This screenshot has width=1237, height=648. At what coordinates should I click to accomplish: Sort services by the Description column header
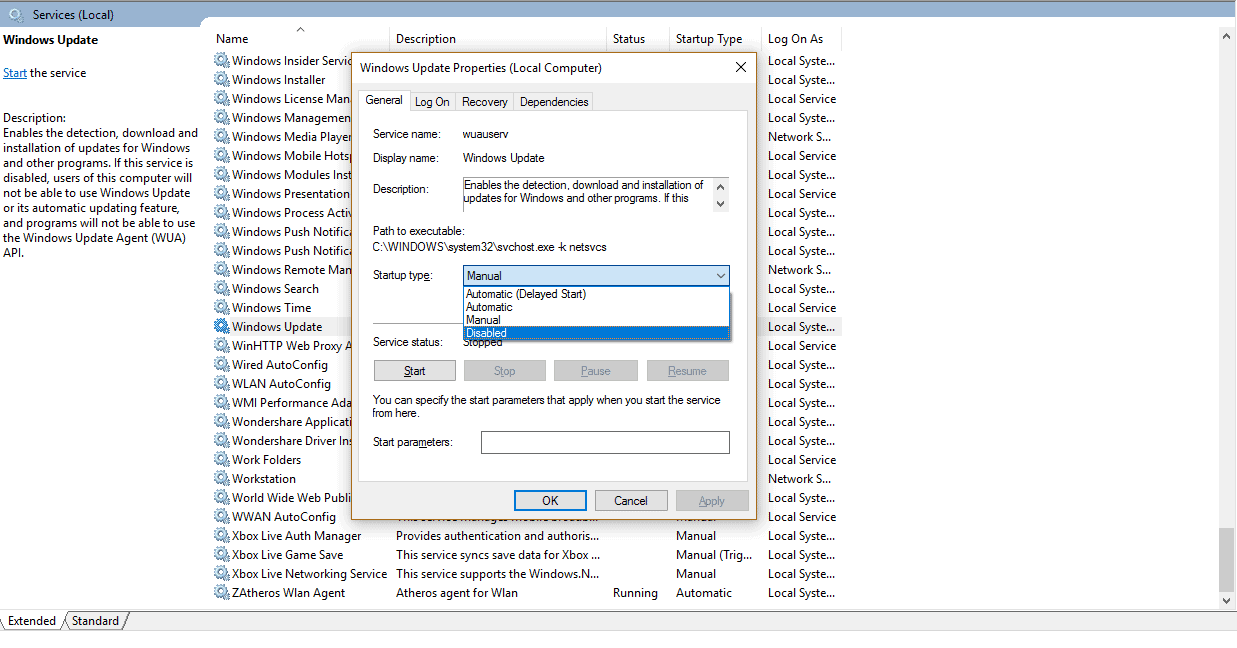tap(499, 39)
